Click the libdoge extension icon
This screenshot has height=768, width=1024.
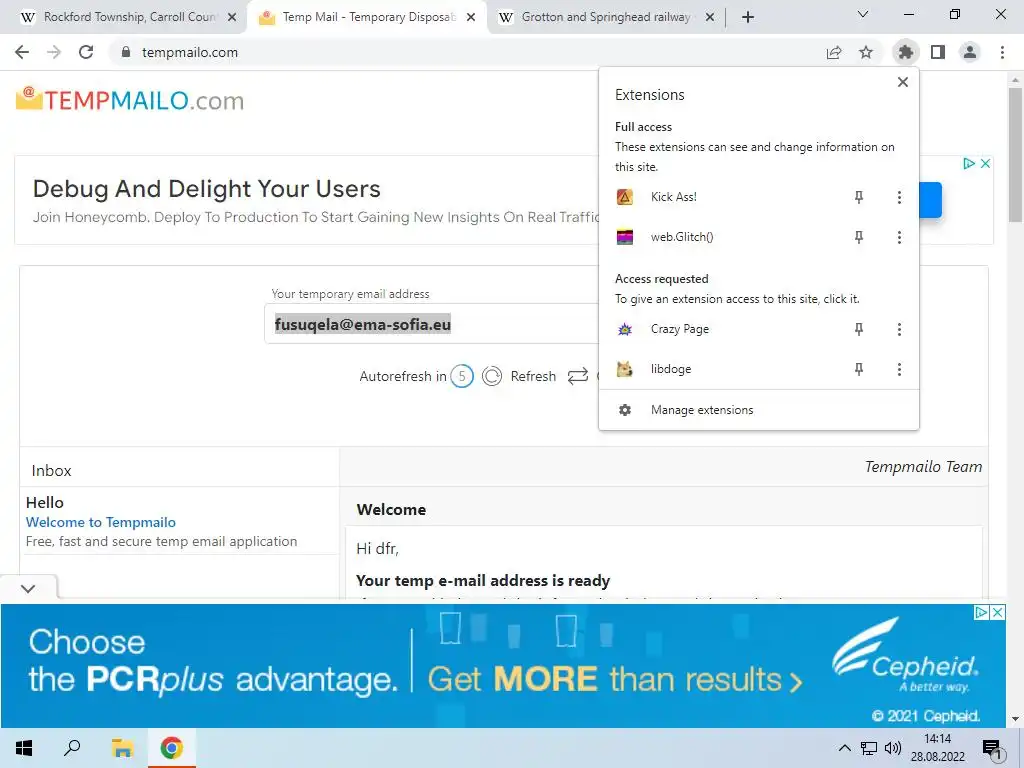click(x=625, y=369)
